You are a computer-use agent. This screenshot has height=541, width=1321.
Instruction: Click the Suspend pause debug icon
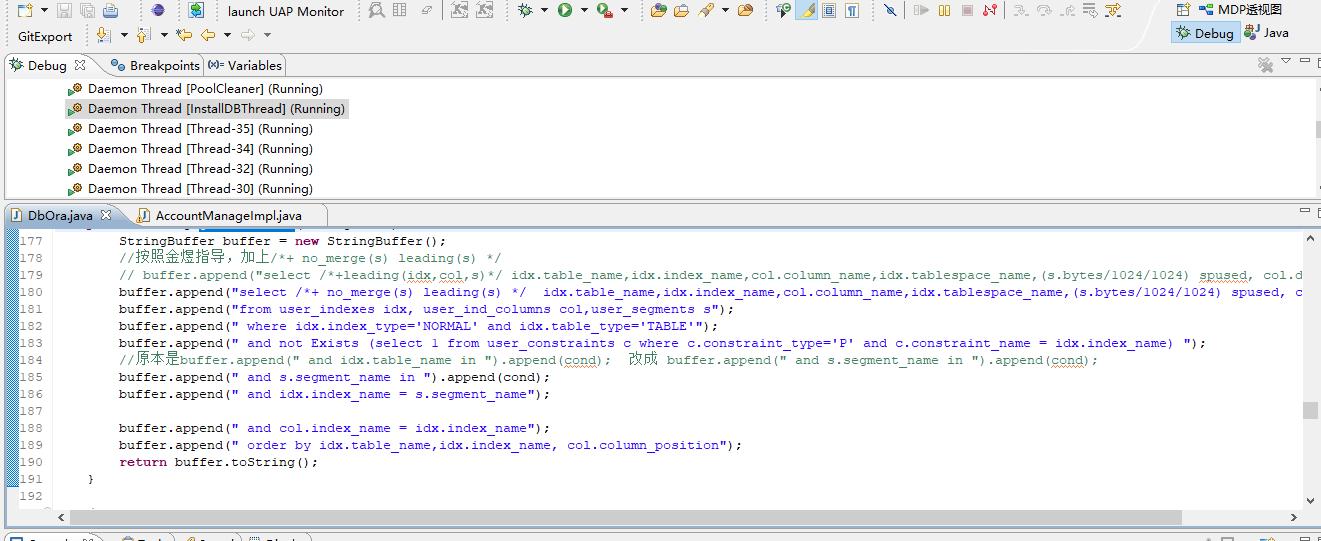[x=945, y=11]
